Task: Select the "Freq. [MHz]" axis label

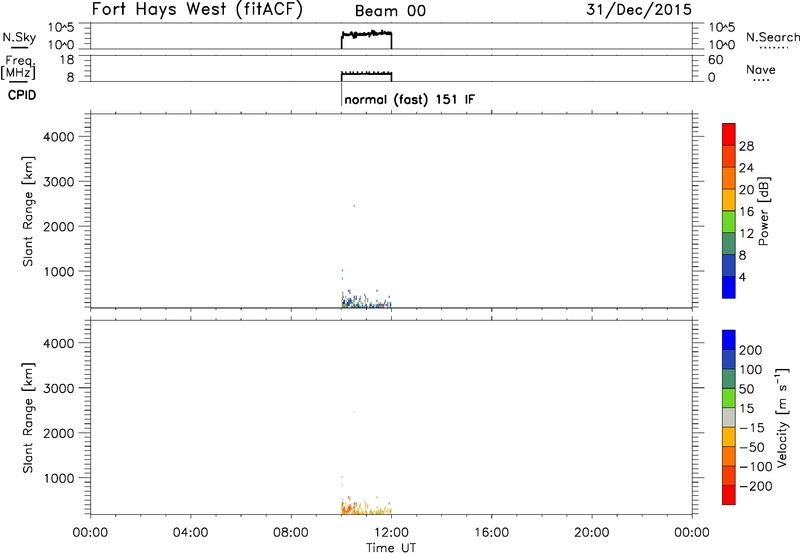Action: click(19, 67)
